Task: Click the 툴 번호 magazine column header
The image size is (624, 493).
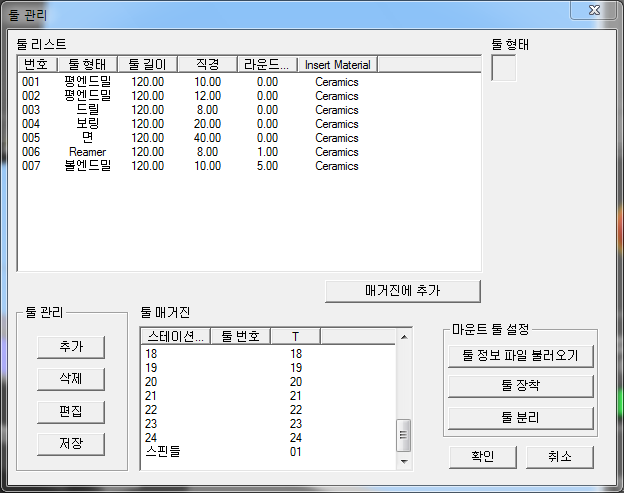Action: click(240, 337)
